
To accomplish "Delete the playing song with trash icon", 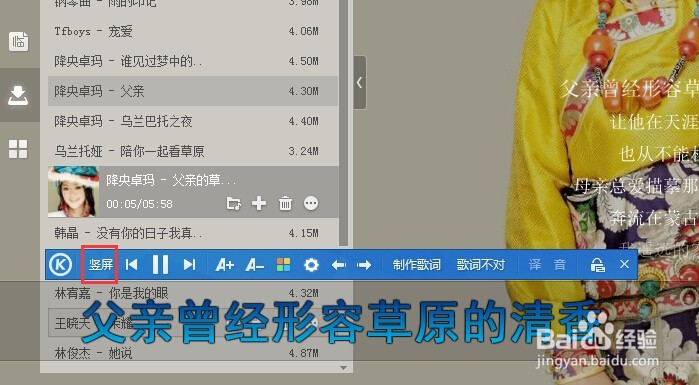I will pyautogui.click(x=285, y=203).
